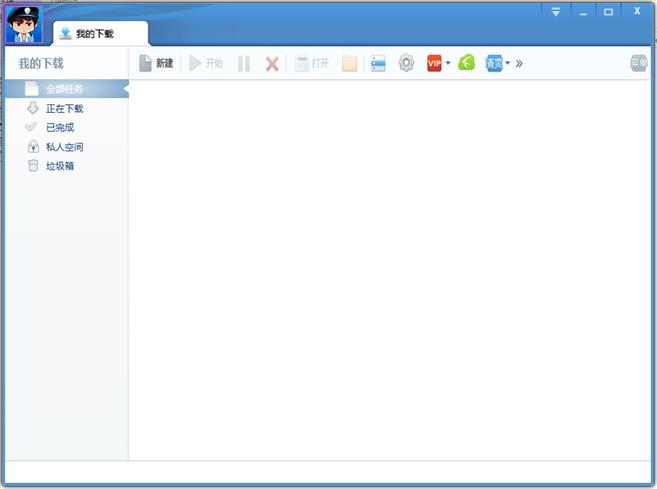
Task: Select 全部任务 in the sidebar
Action: point(67,89)
